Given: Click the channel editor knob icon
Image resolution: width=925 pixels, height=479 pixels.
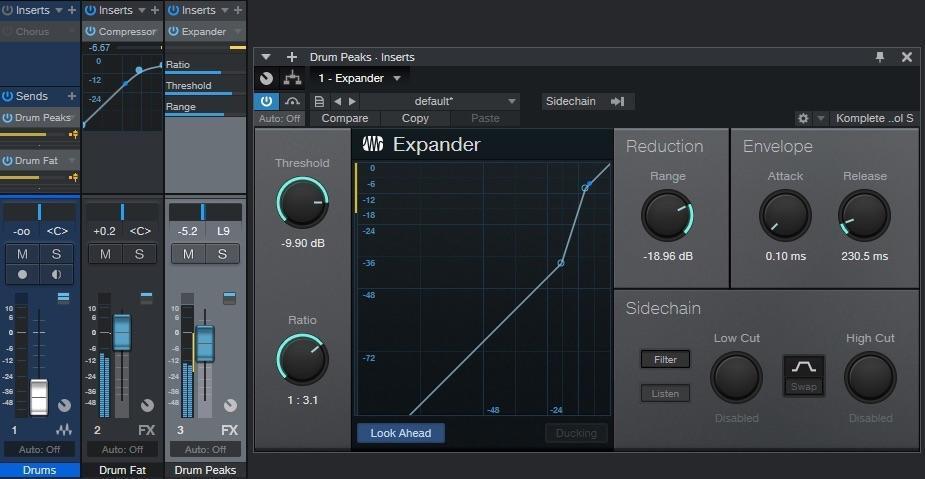Looking at the screenshot, I should 267,78.
